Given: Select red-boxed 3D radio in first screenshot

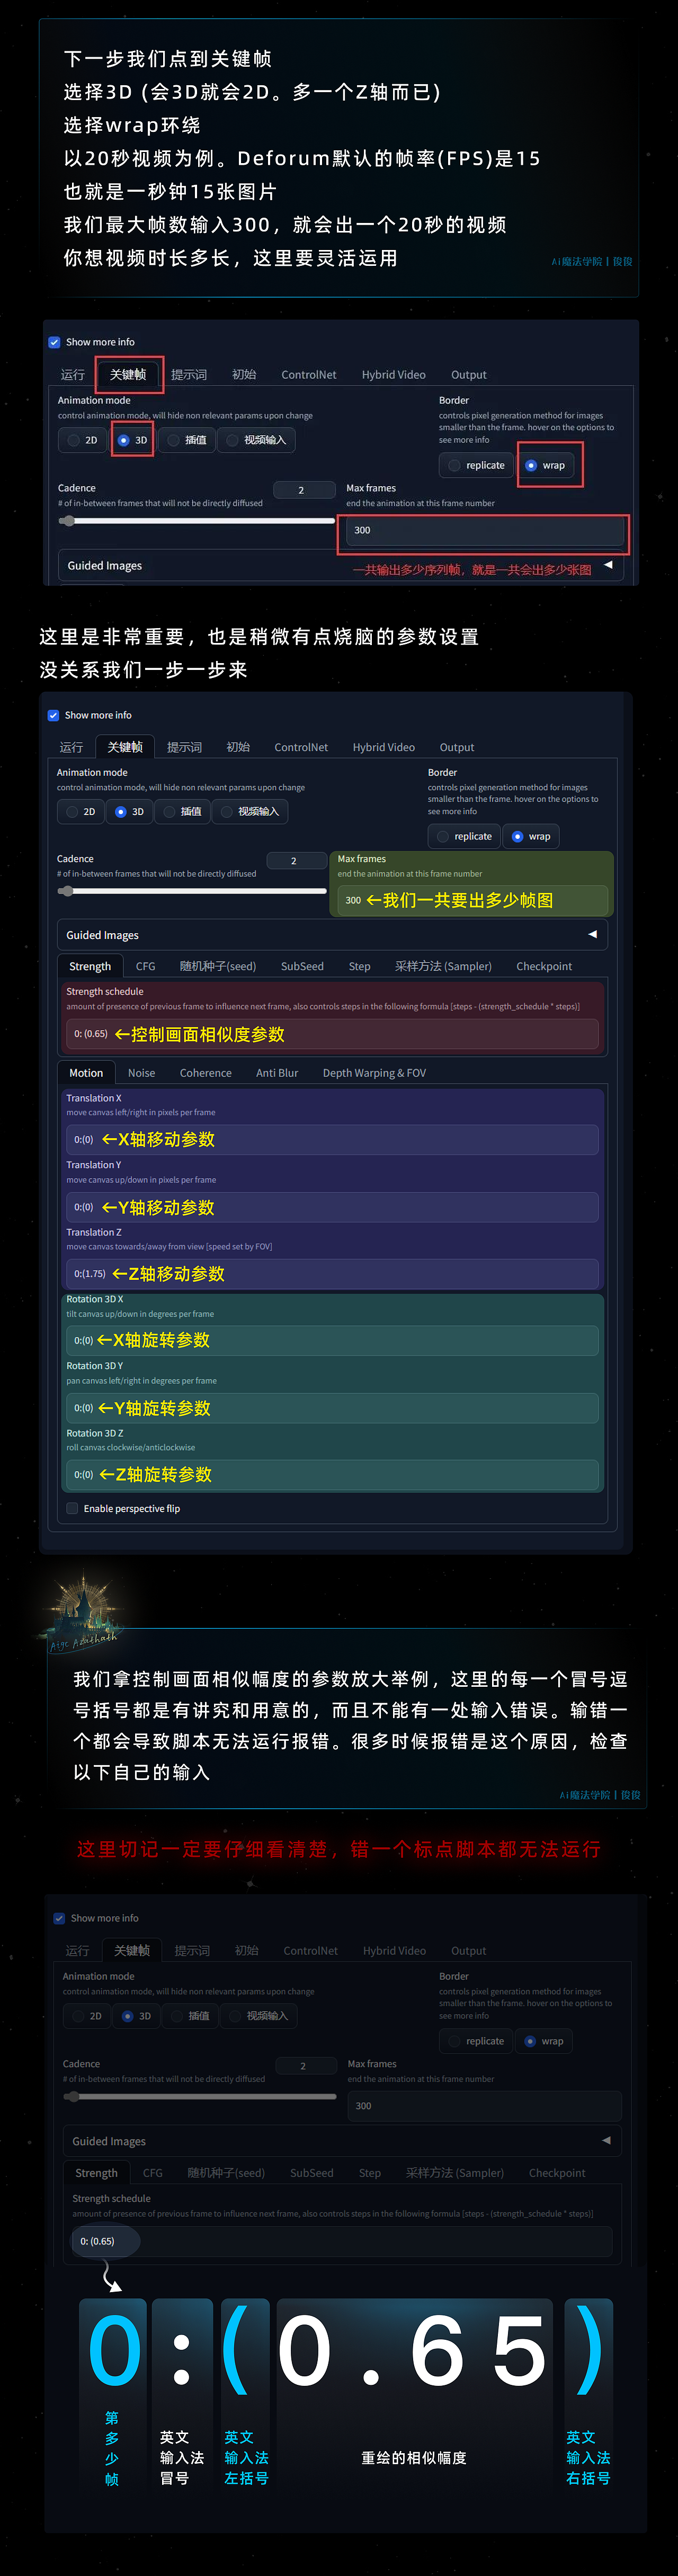Looking at the screenshot, I should [132, 440].
